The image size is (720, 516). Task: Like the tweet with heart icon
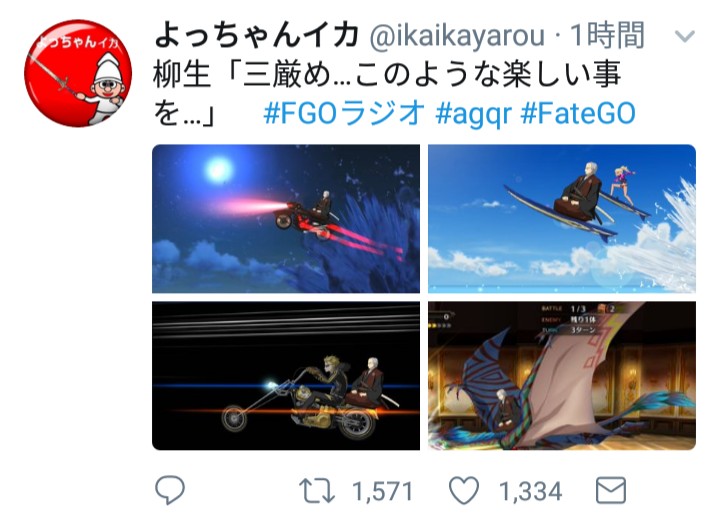coord(464,490)
